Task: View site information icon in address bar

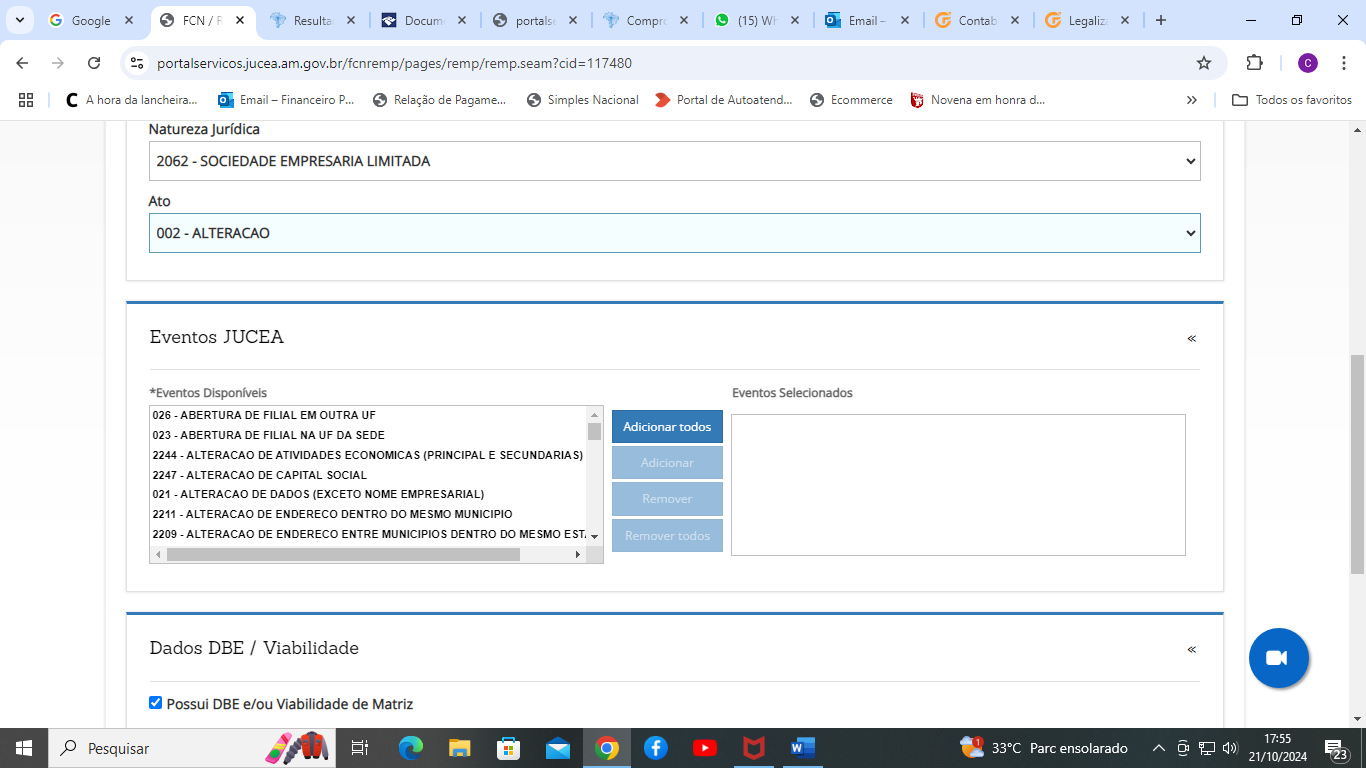Action: (x=138, y=63)
